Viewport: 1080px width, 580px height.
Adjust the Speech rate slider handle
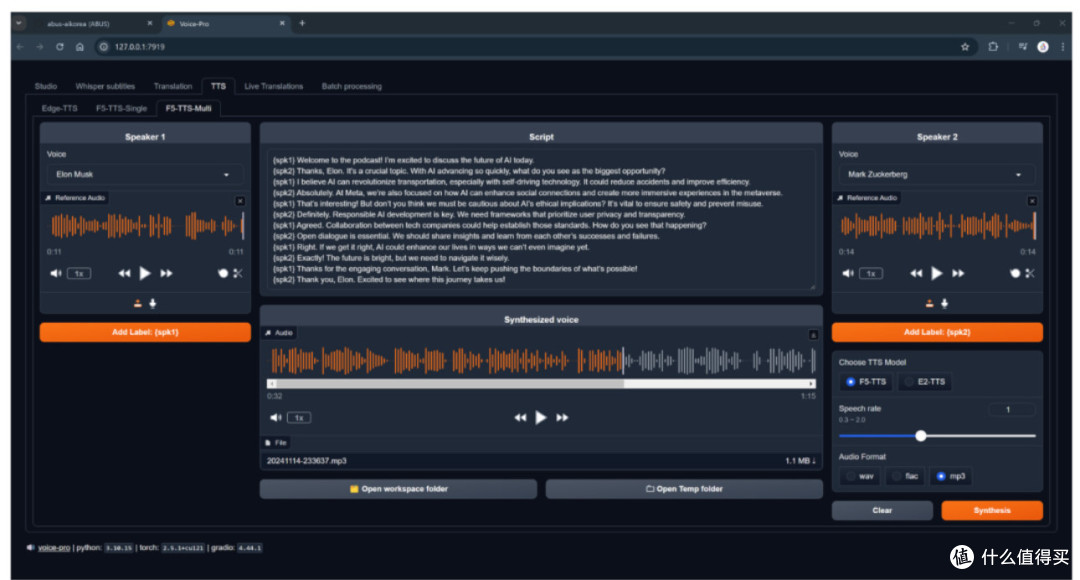[921, 435]
